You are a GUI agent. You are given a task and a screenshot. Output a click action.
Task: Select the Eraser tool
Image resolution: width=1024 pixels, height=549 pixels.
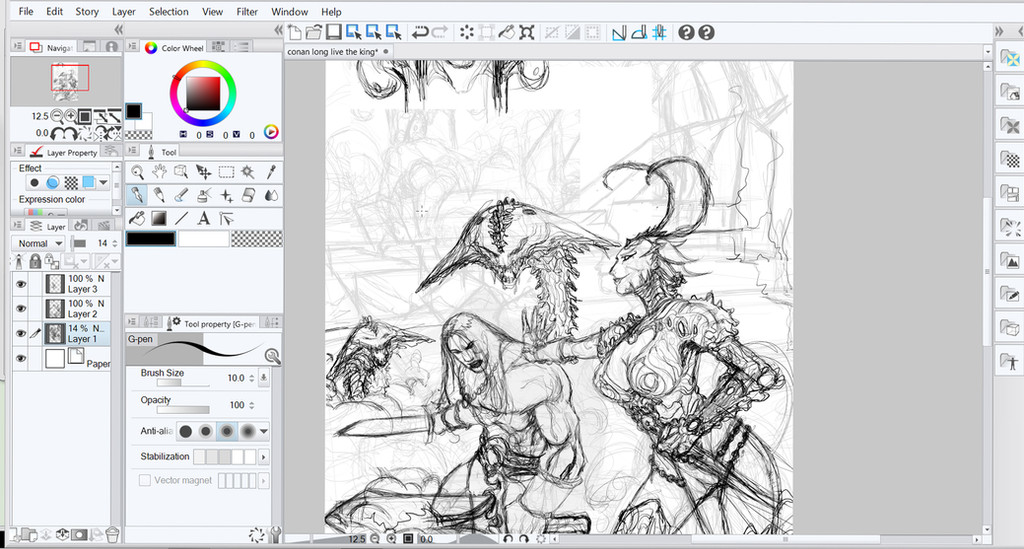pyautogui.click(x=248, y=195)
